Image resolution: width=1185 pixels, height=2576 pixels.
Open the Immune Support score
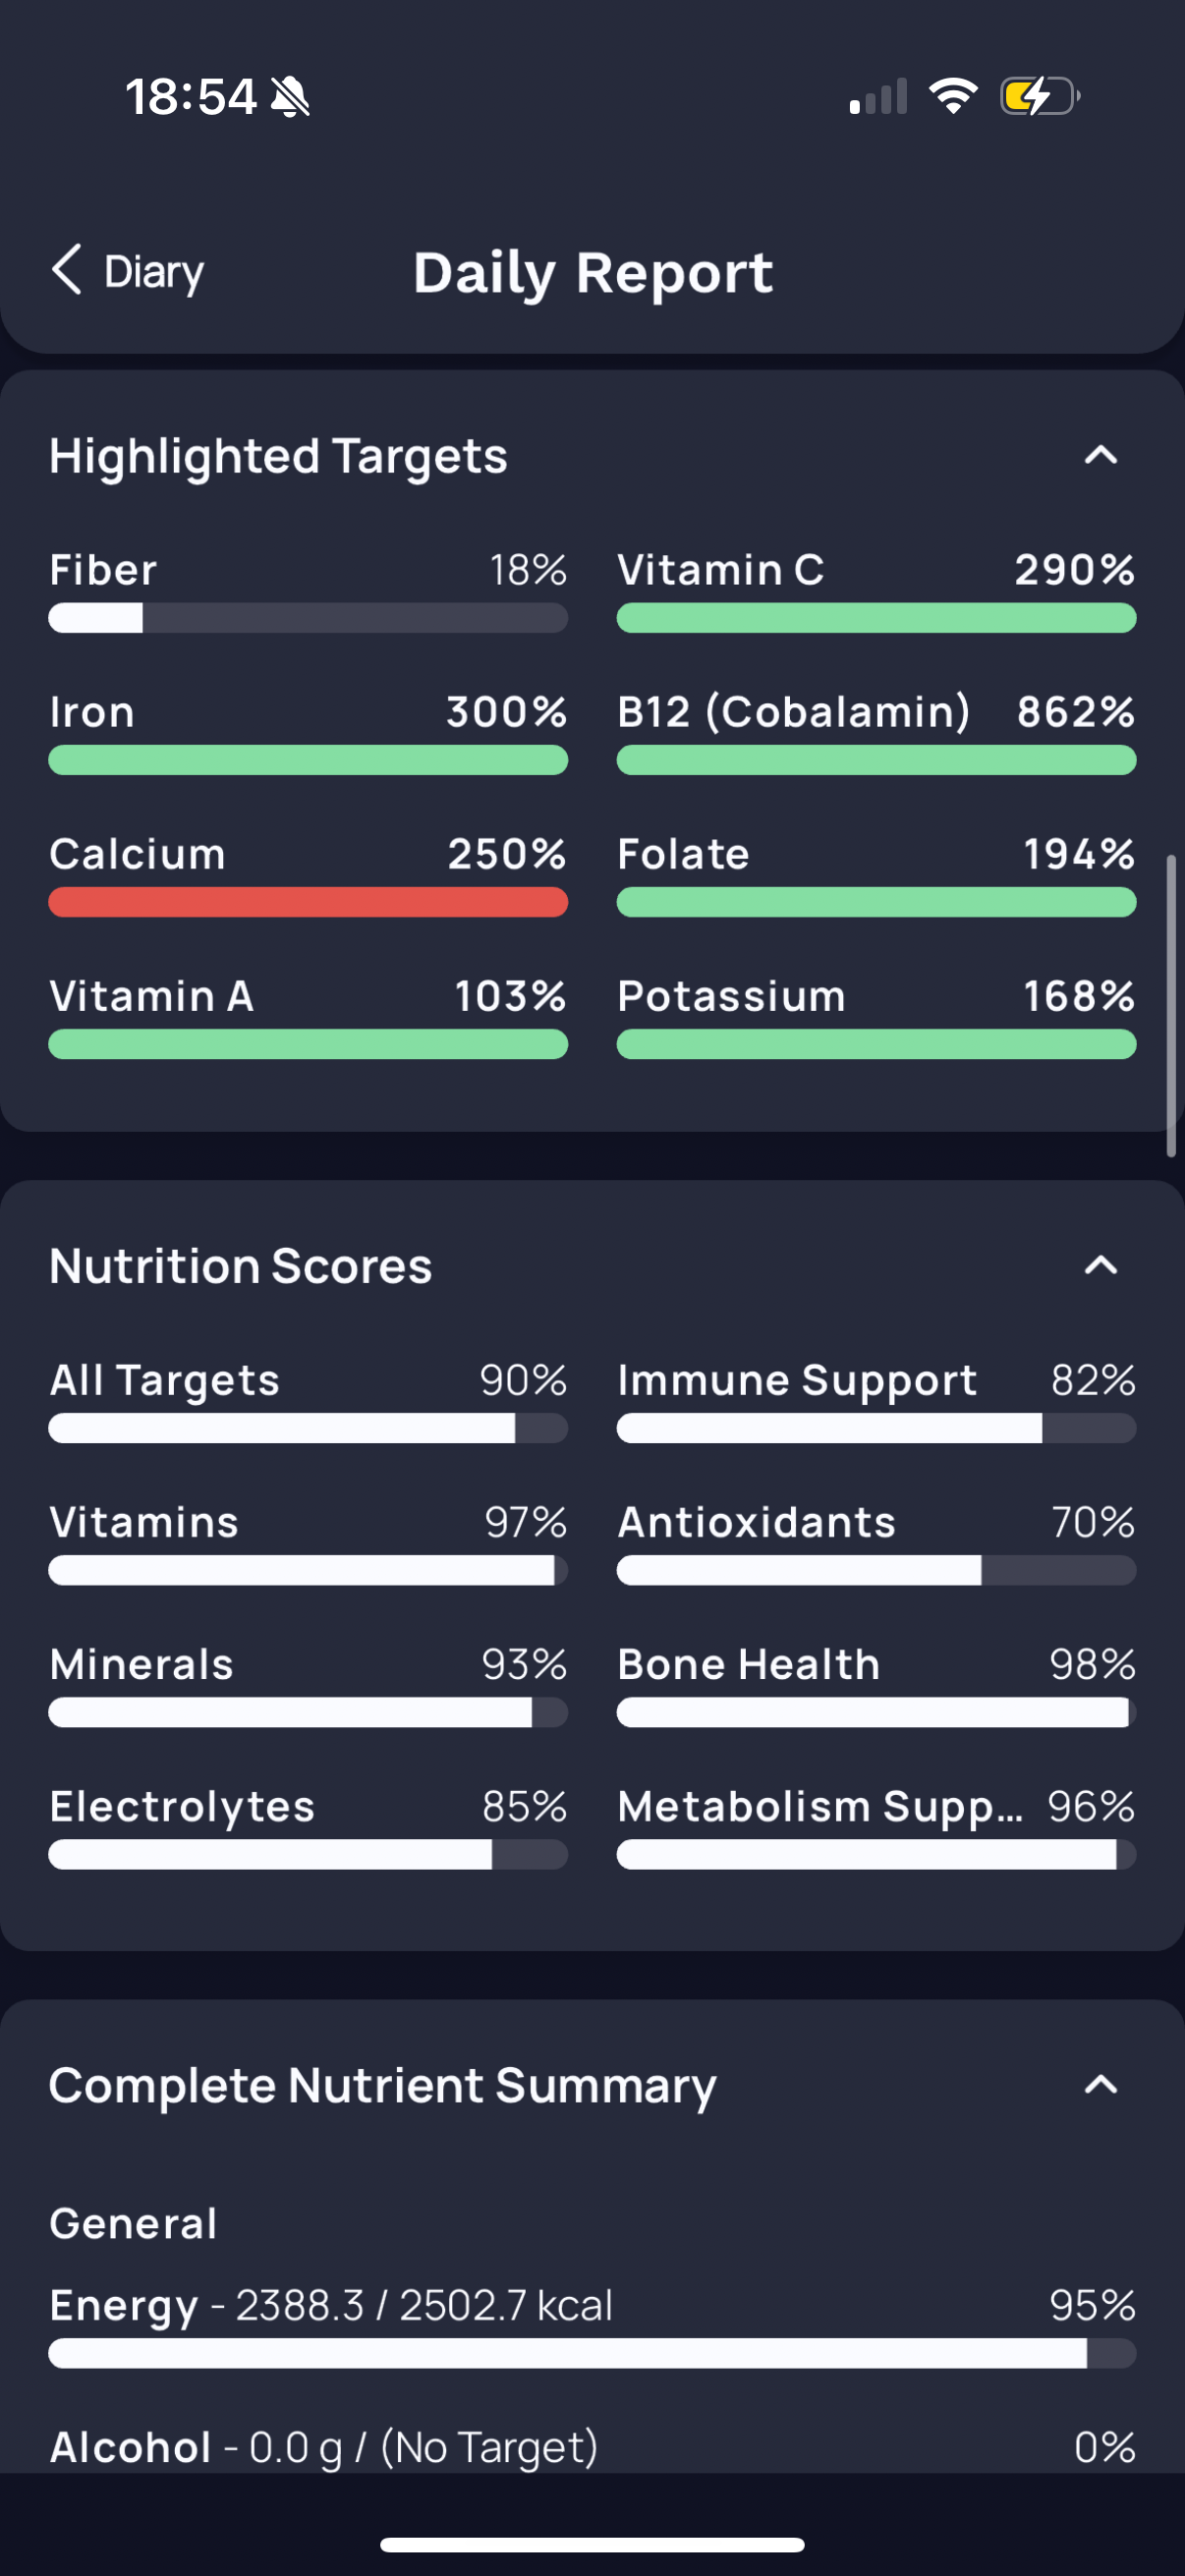point(876,1400)
